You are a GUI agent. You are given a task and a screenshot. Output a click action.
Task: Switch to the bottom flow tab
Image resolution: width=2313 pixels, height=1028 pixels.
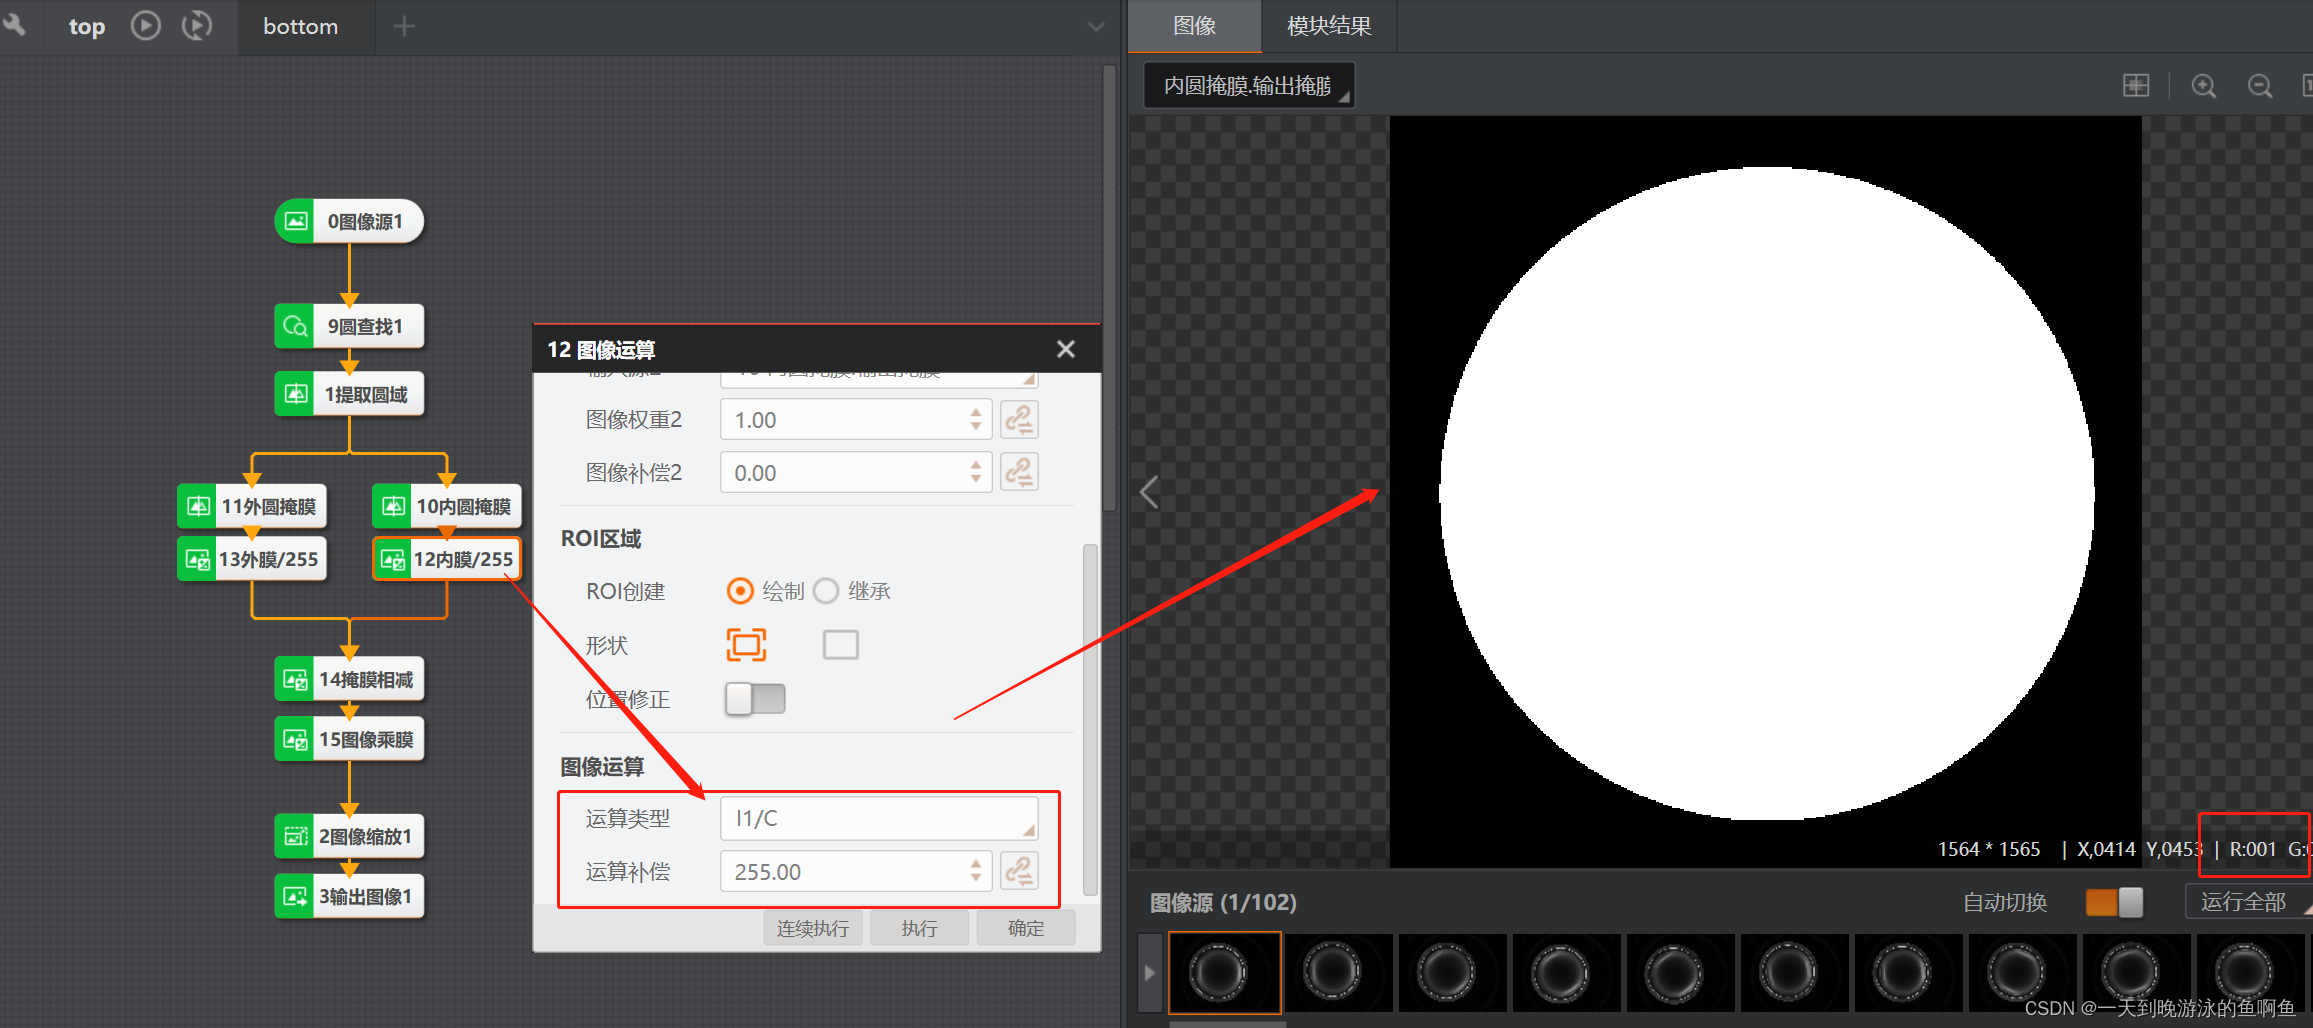pyautogui.click(x=300, y=26)
